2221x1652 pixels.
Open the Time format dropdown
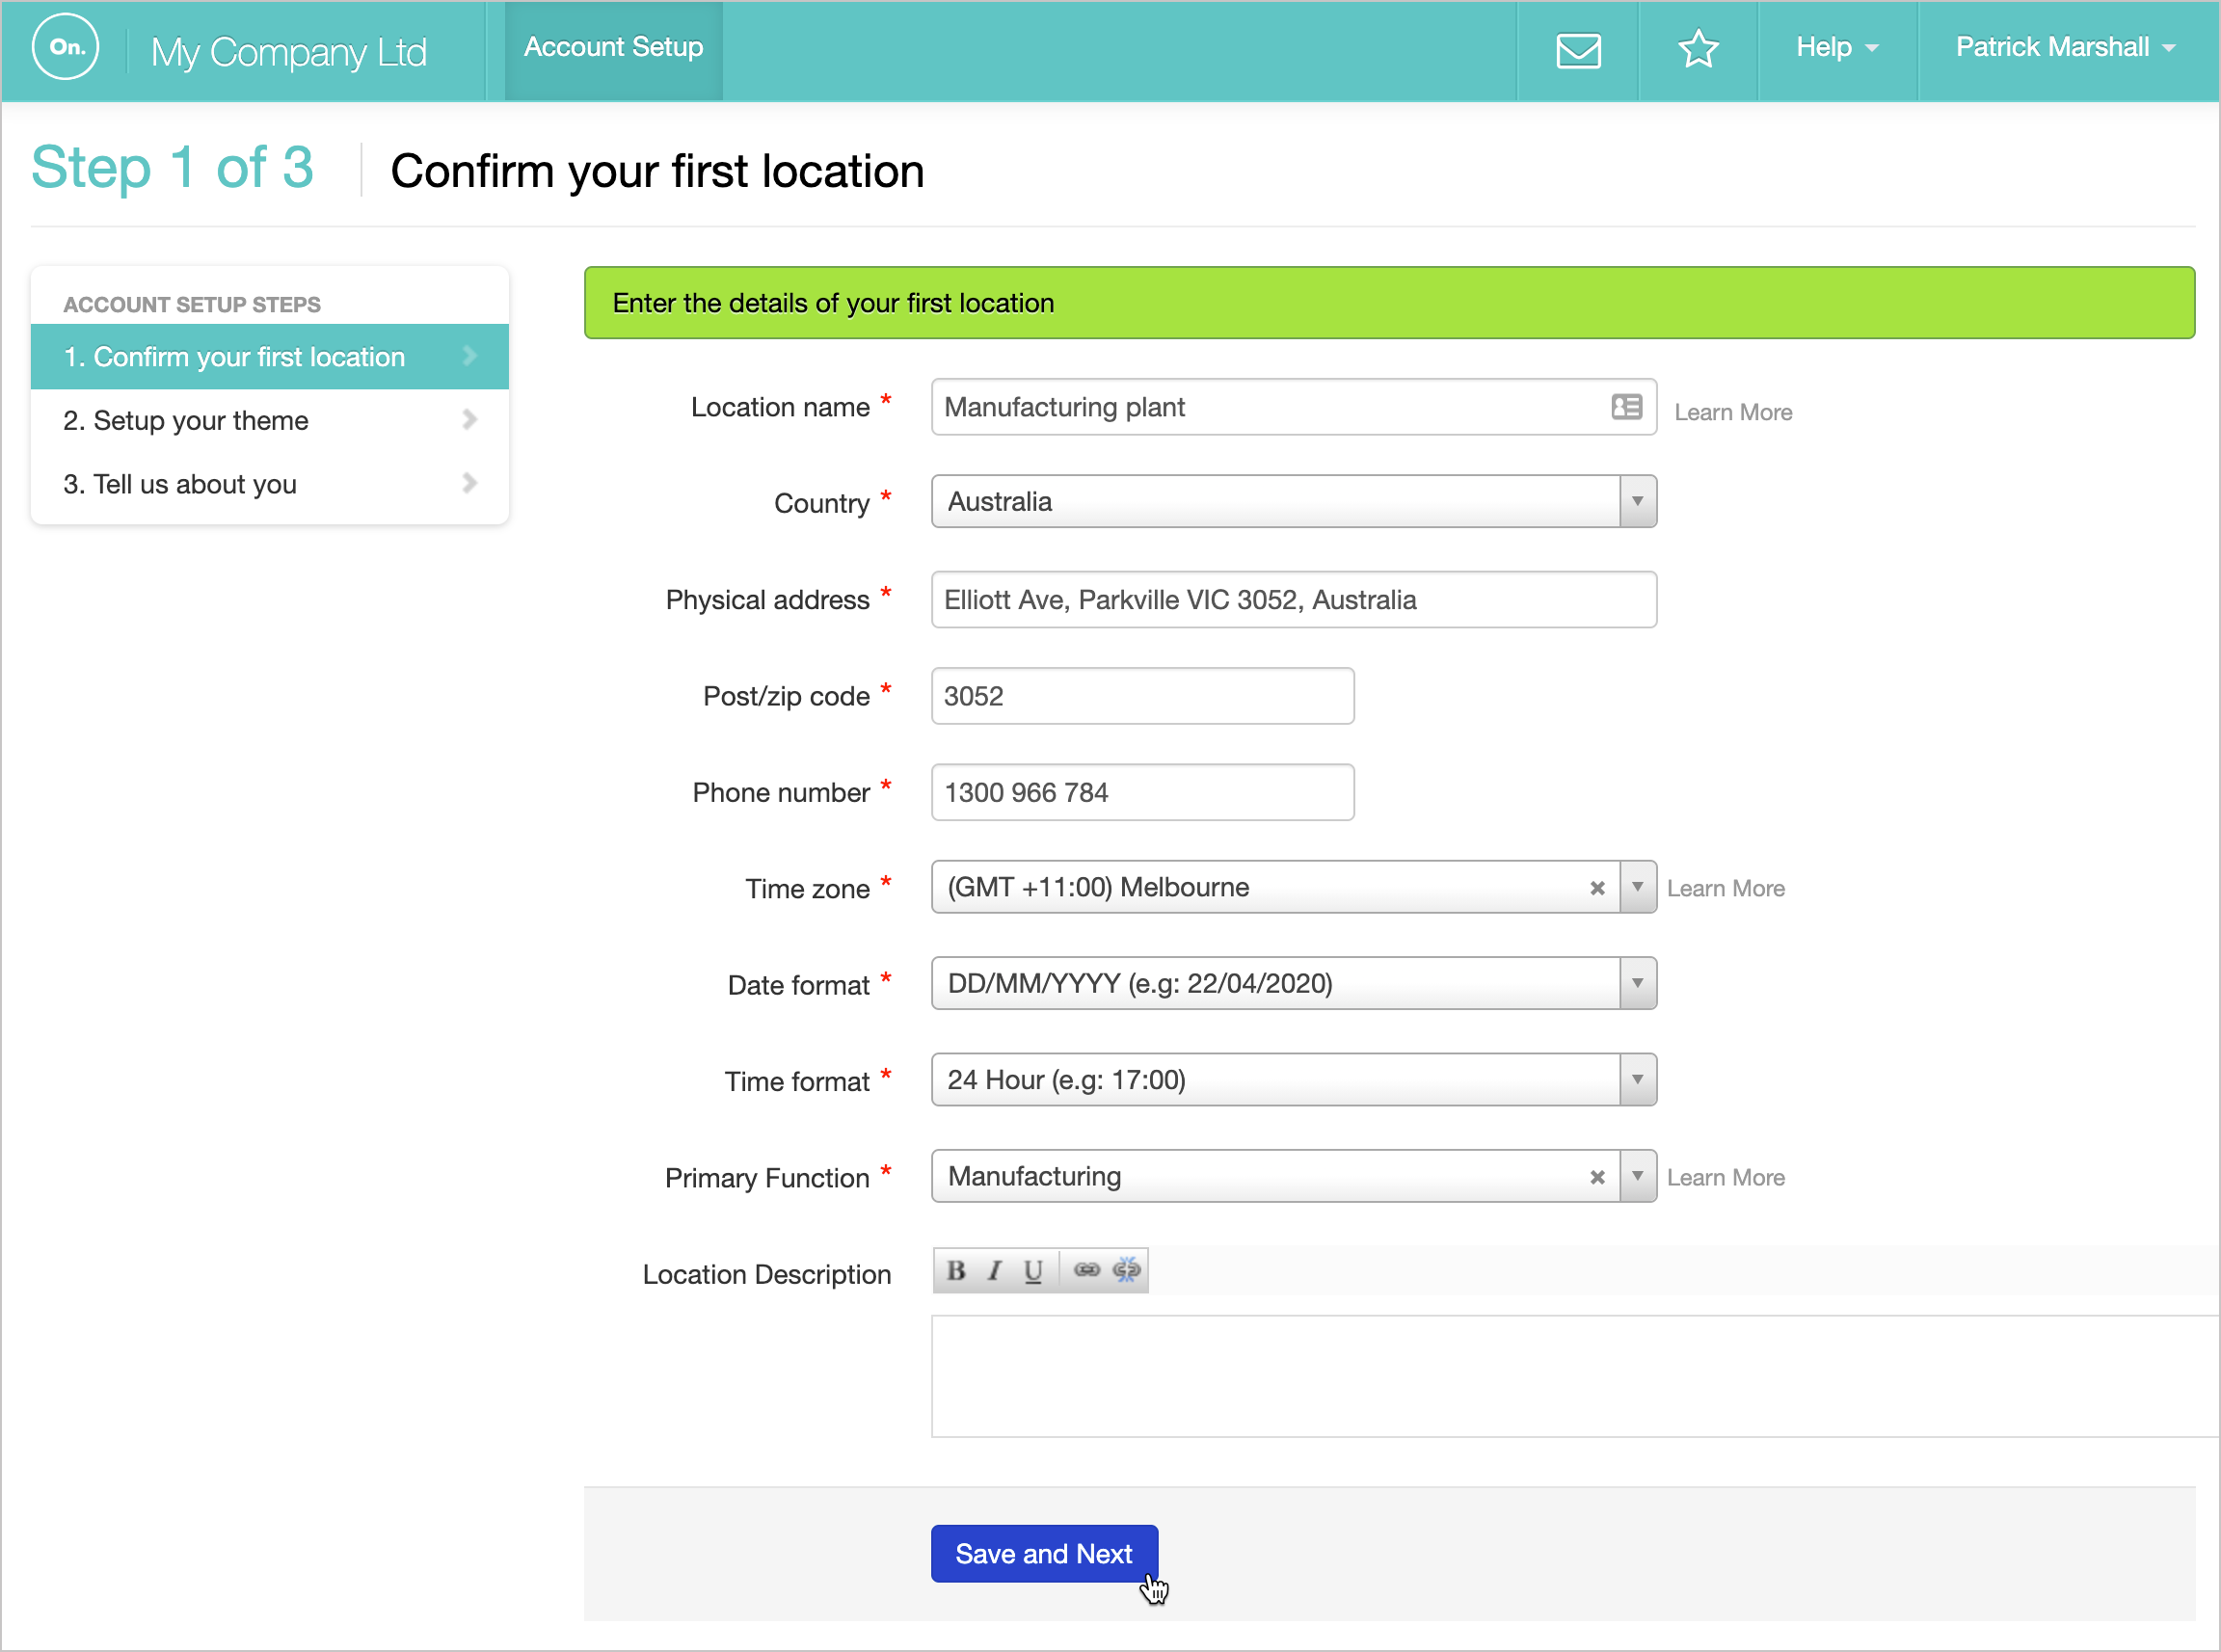click(1637, 1079)
